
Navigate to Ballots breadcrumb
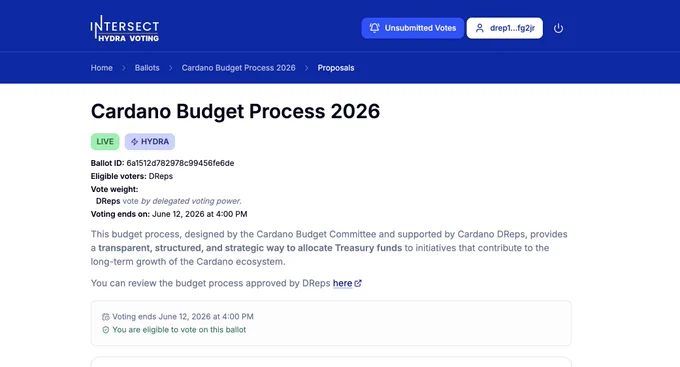pyautogui.click(x=147, y=68)
